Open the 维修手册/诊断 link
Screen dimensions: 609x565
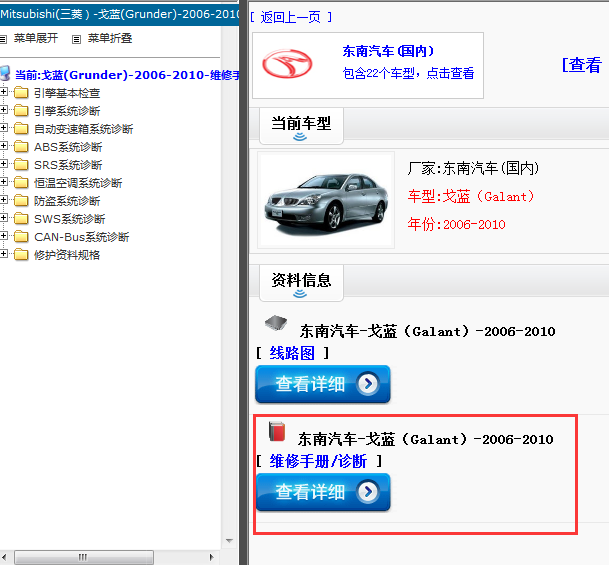[x=318, y=461]
